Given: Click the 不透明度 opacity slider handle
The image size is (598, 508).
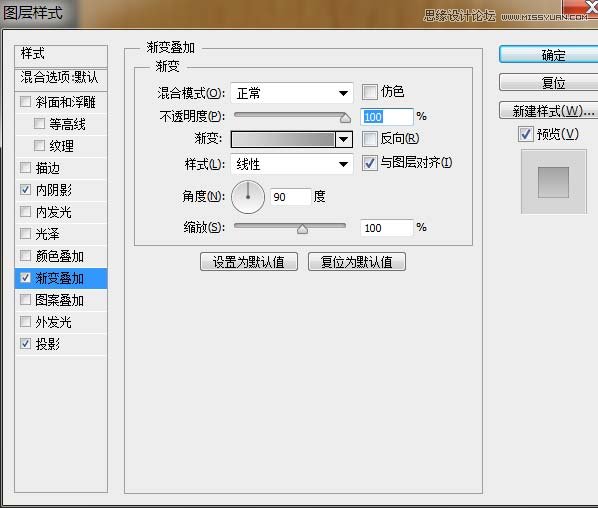Looking at the screenshot, I should (x=345, y=118).
